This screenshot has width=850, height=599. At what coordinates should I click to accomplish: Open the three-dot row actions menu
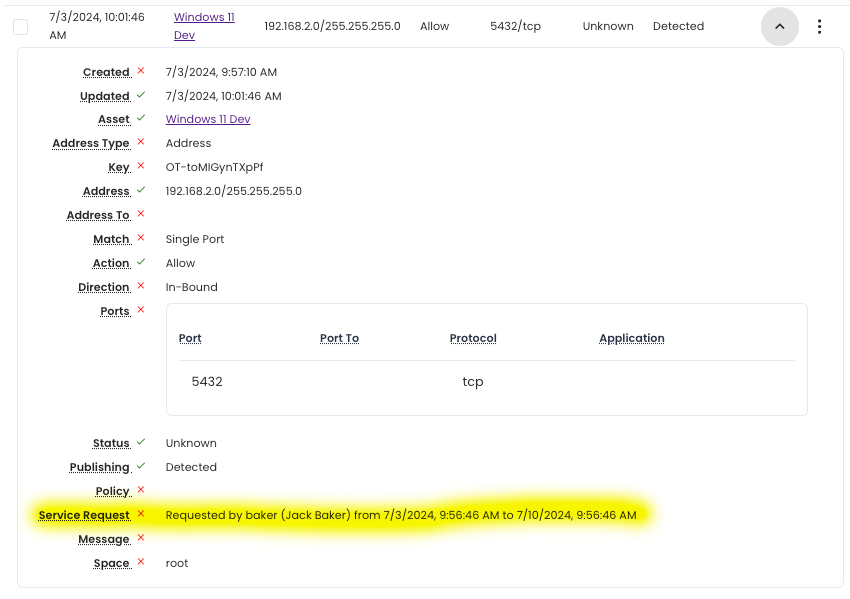(820, 27)
